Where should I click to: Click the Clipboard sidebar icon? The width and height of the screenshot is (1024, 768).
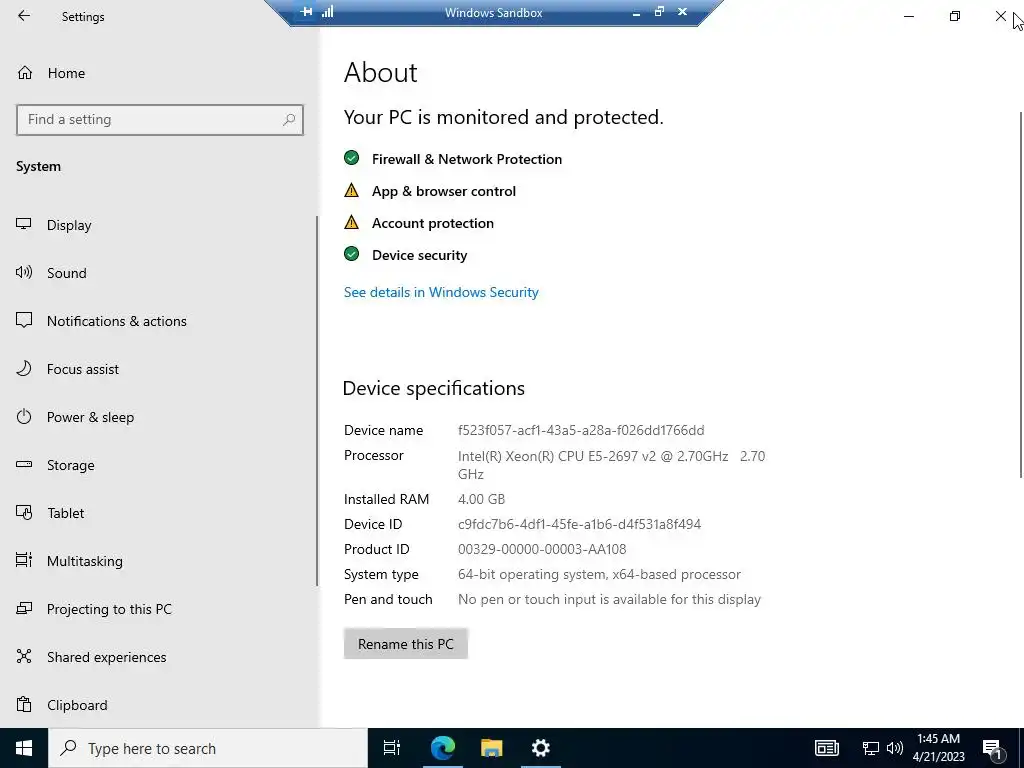[24, 705]
